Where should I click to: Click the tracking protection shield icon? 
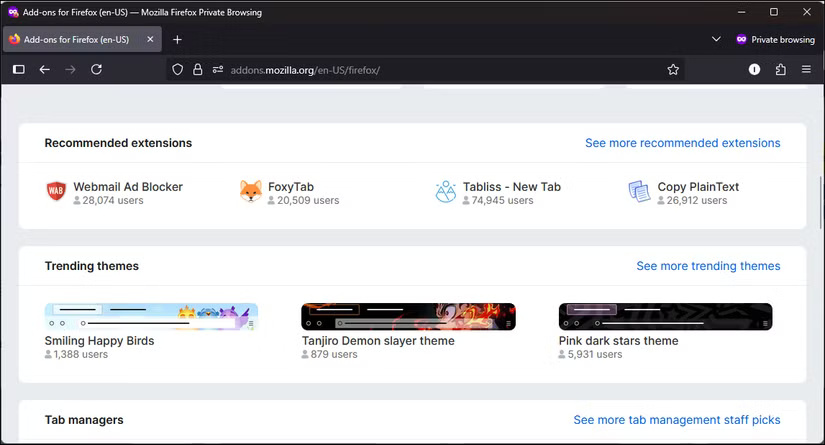pyautogui.click(x=178, y=69)
